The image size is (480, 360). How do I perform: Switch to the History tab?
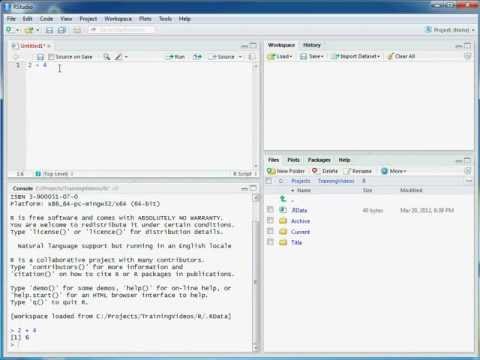click(312, 45)
